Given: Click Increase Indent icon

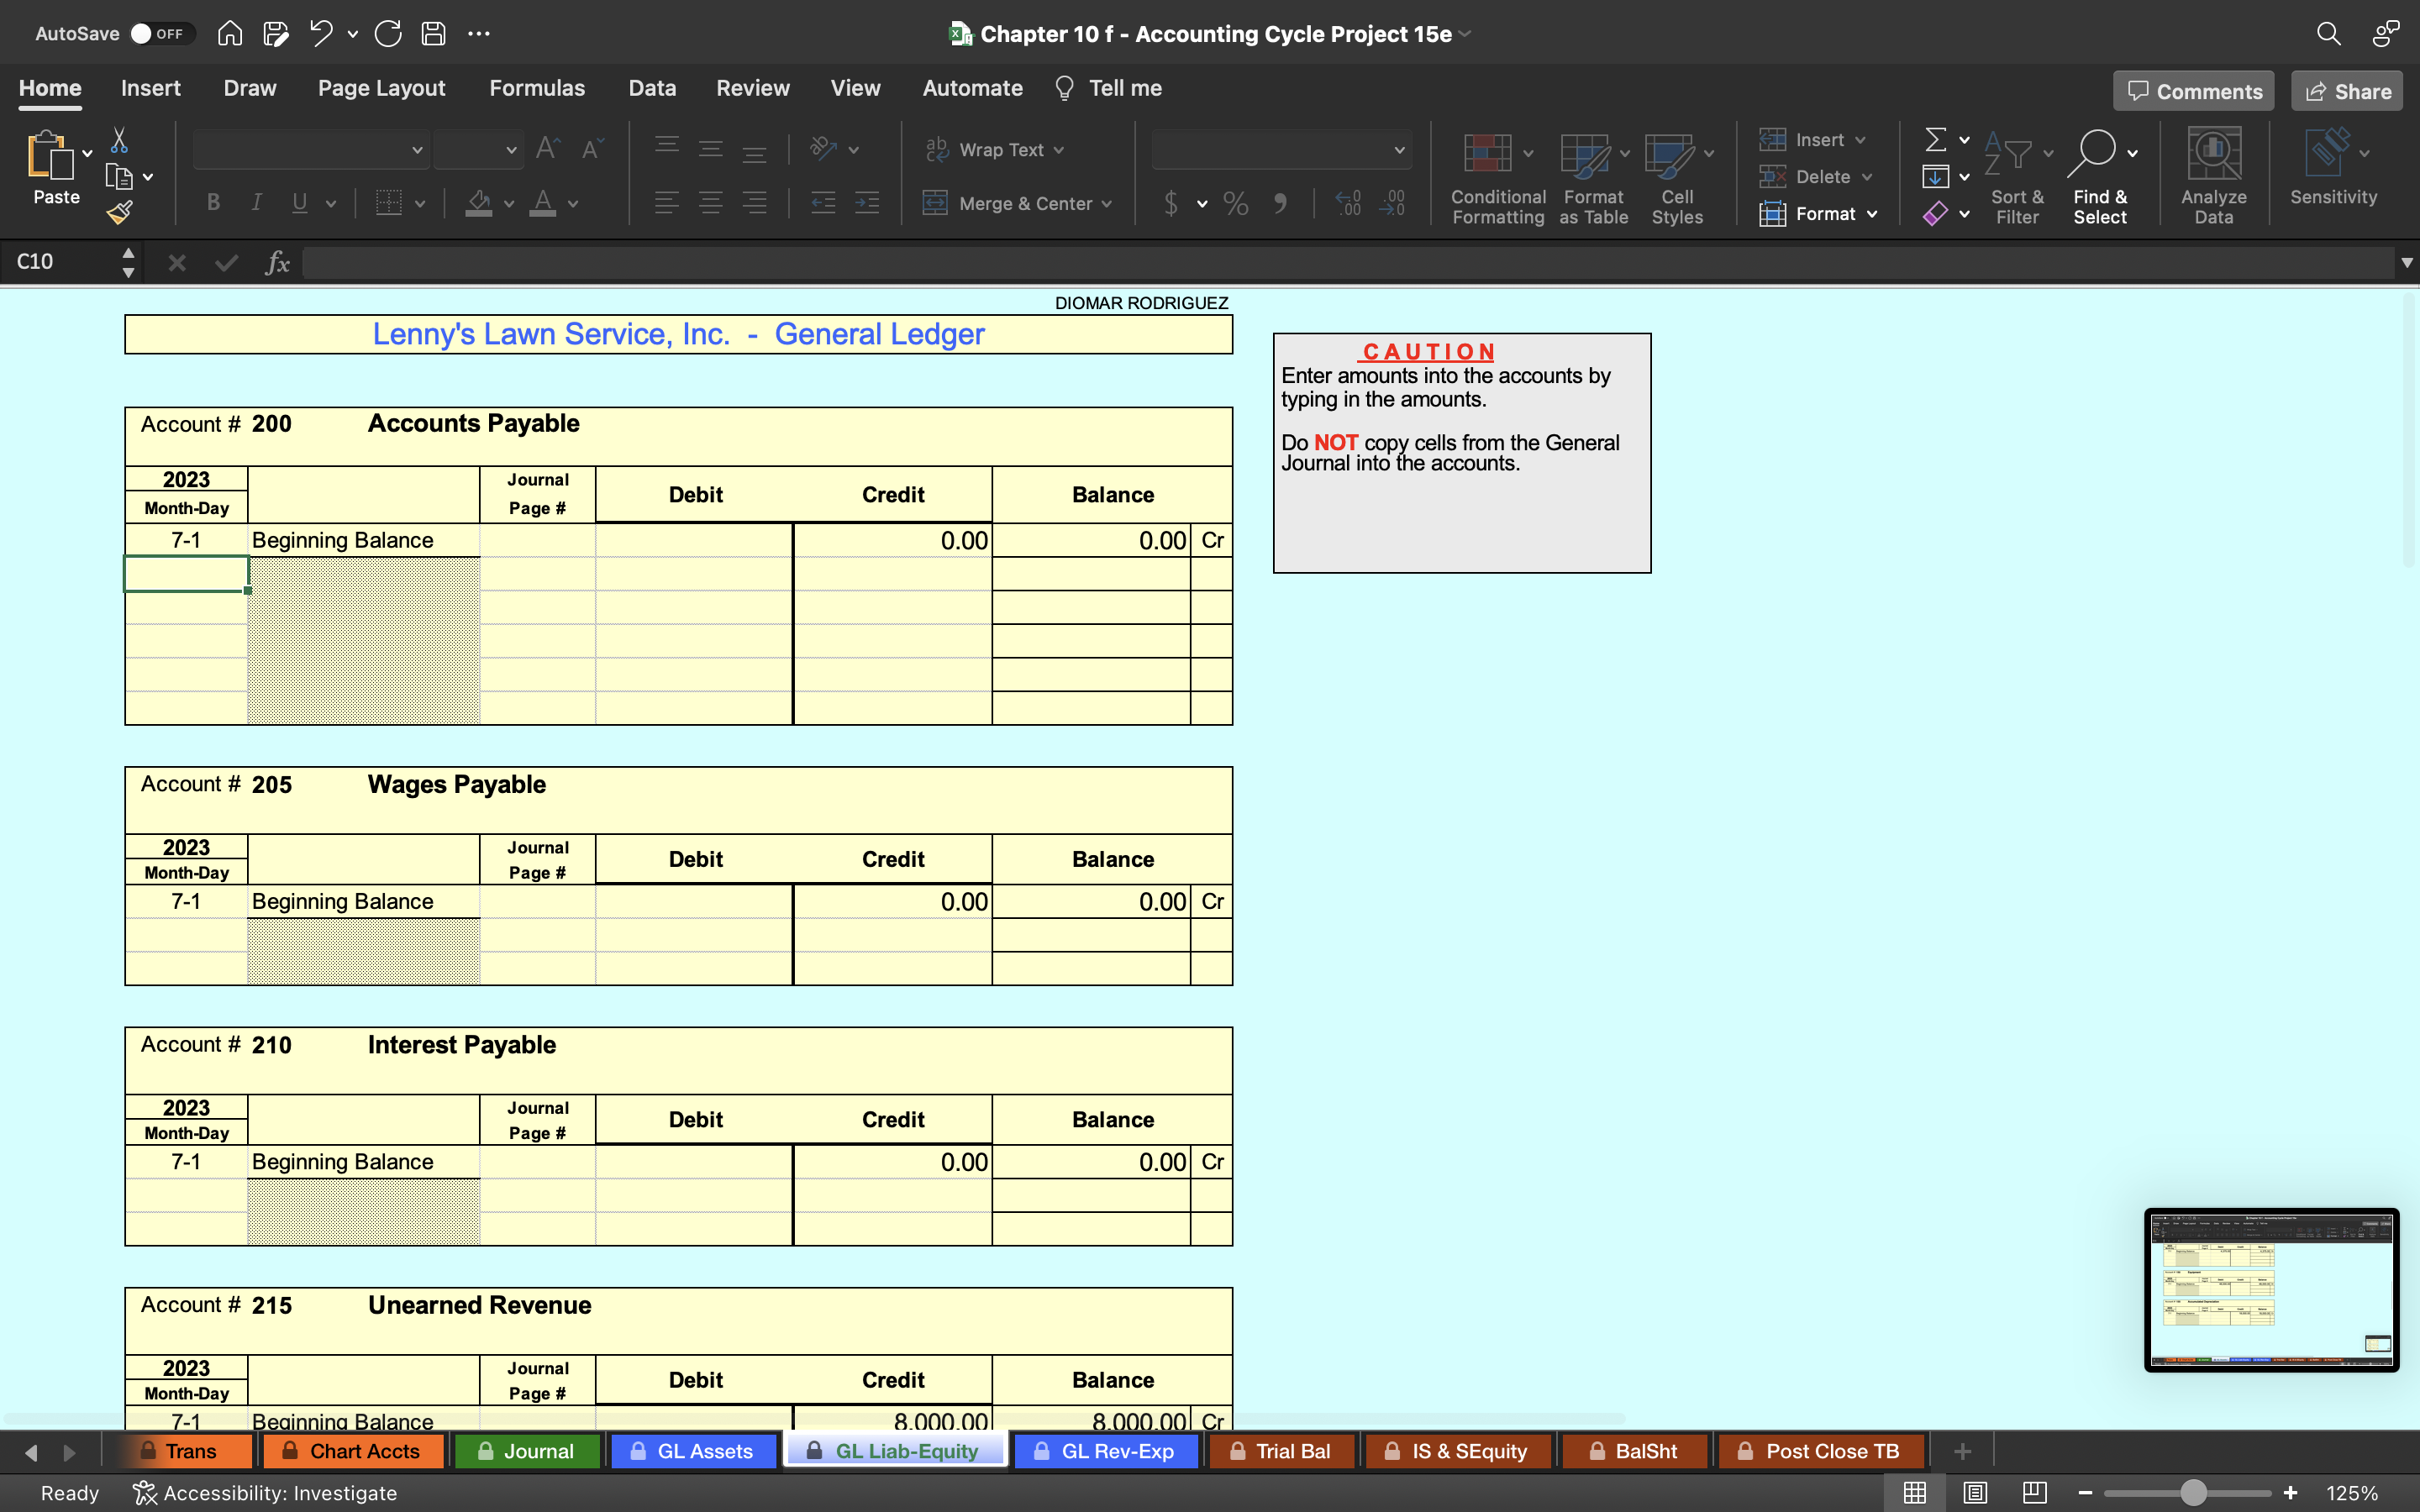Looking at the screenshot, I should 867,203.
